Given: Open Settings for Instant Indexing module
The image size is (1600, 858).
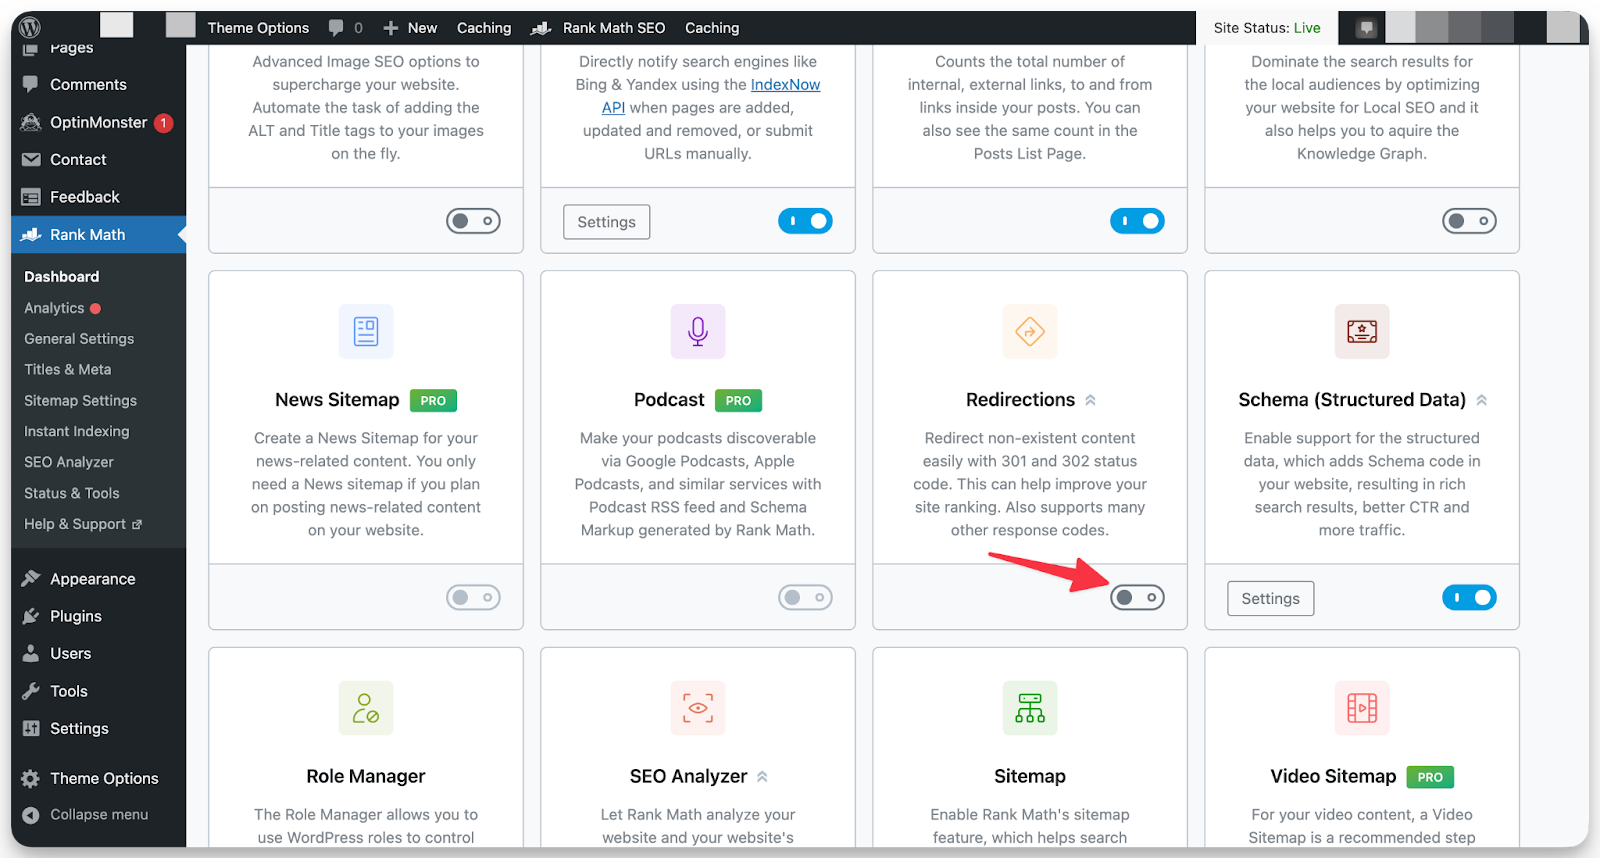Looking at the screenshot, I should coord(606,222).
